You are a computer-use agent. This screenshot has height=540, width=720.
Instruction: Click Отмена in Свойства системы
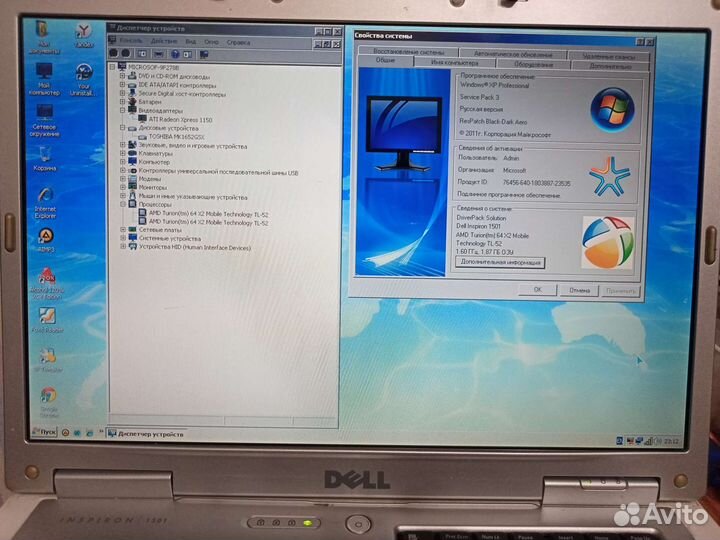[x=579, y=291]
